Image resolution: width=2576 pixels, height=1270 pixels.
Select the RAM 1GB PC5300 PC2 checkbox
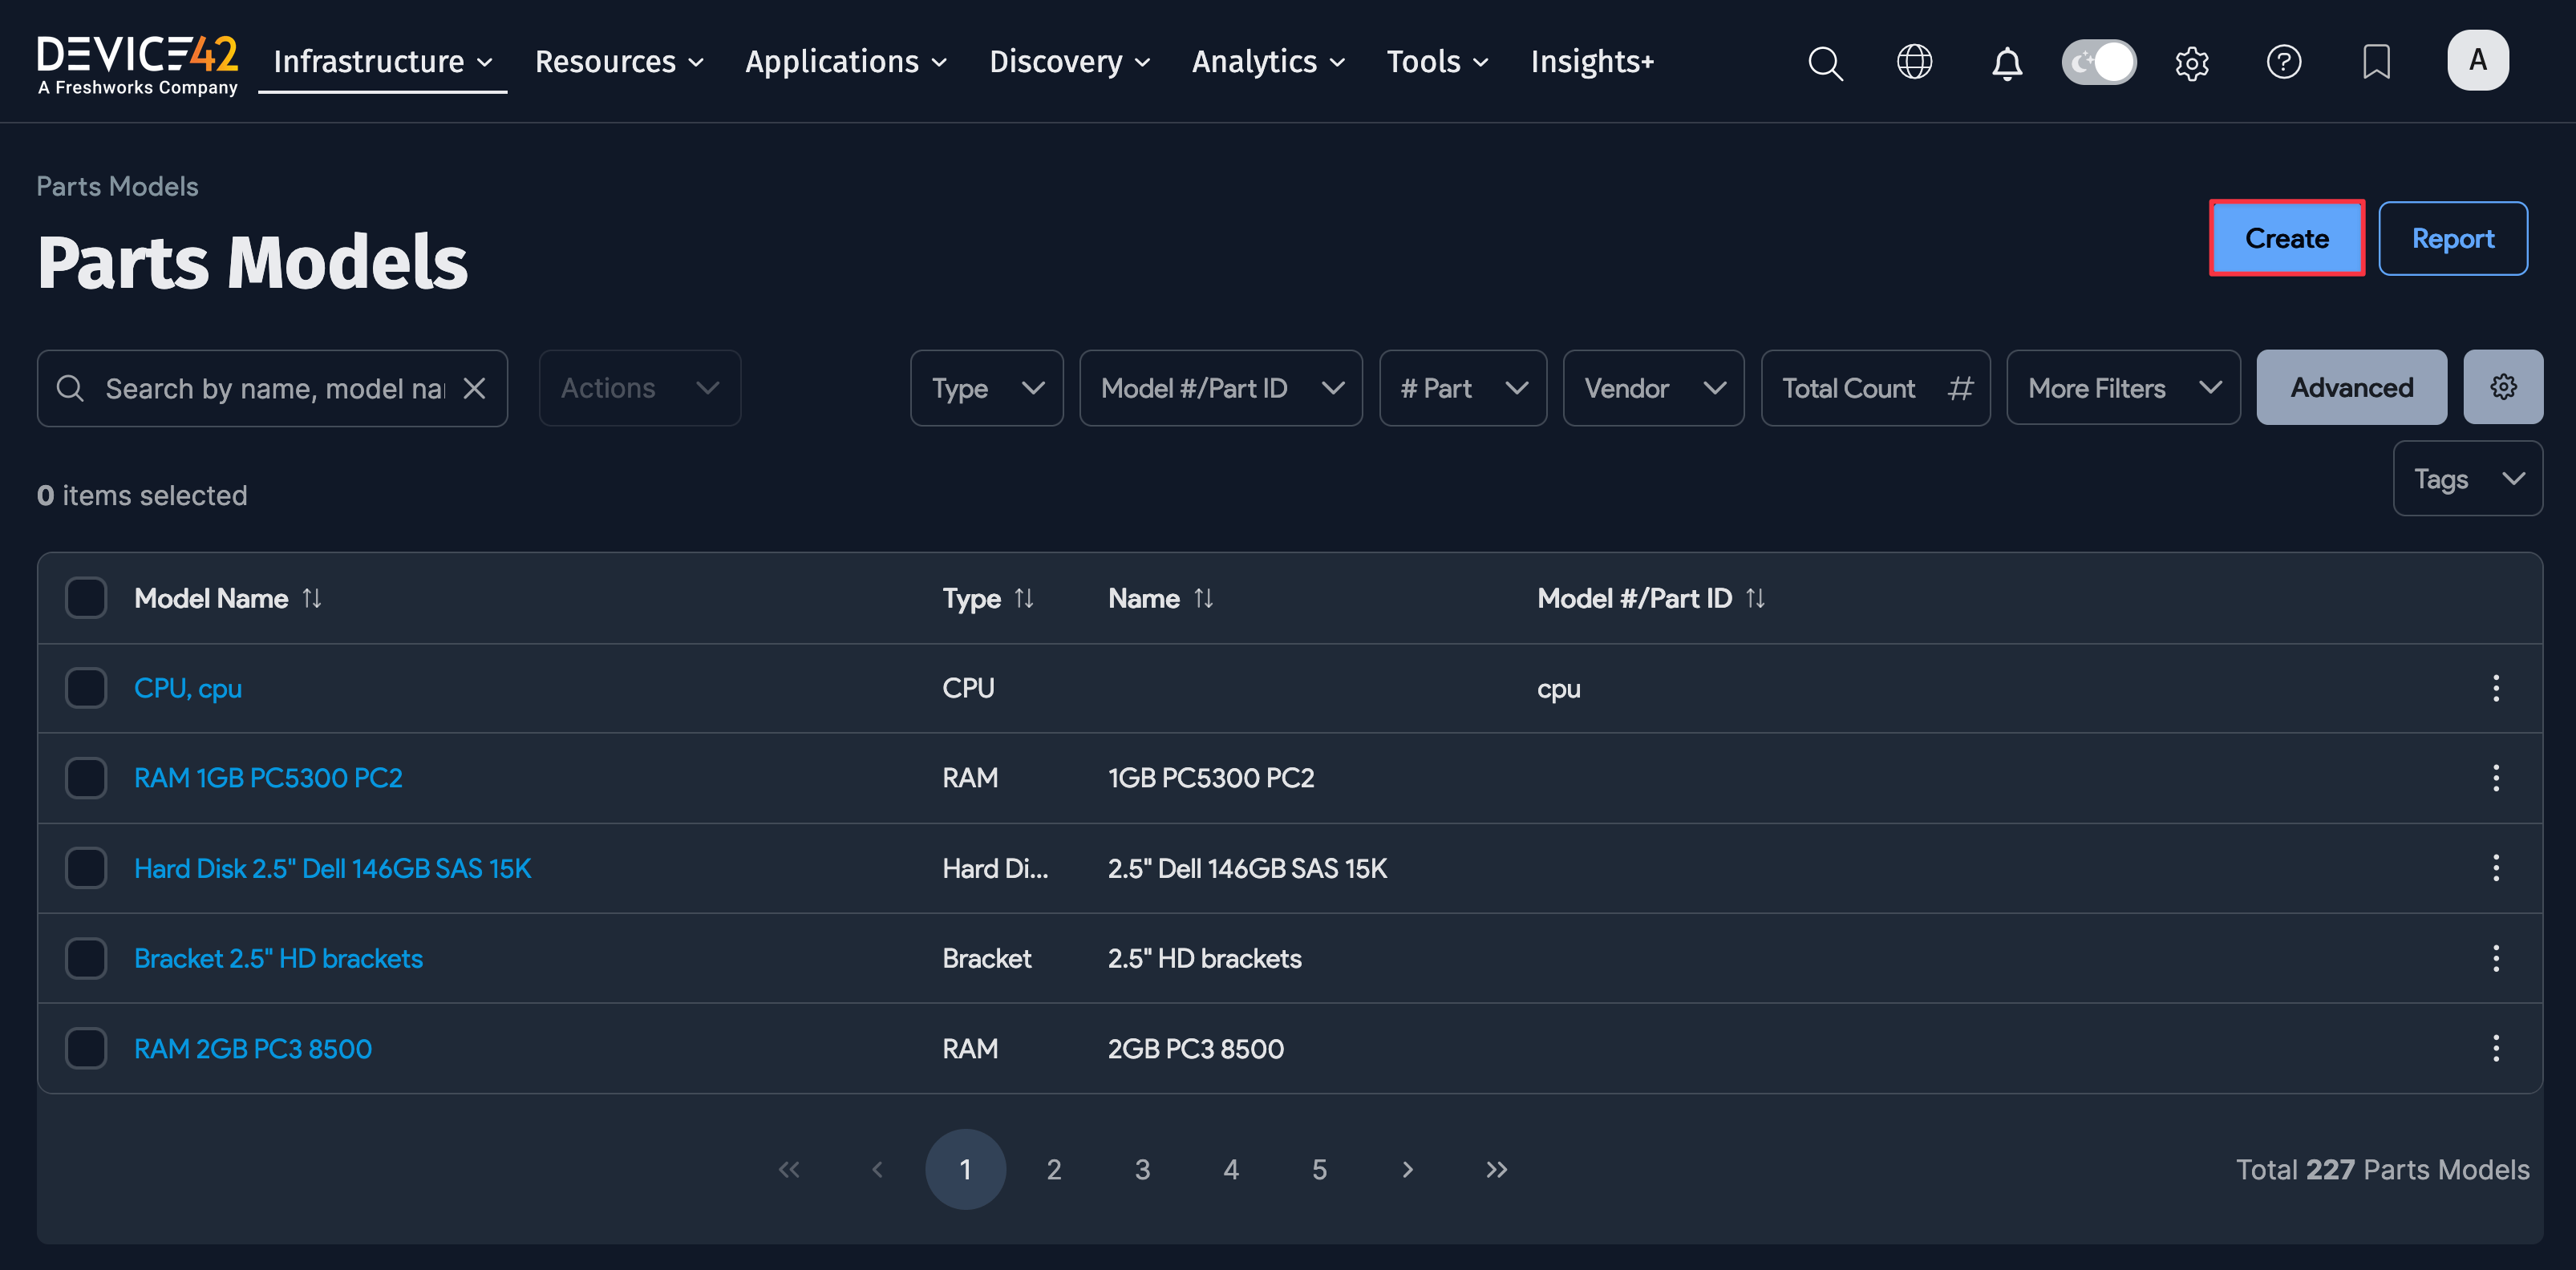[86, 778]
